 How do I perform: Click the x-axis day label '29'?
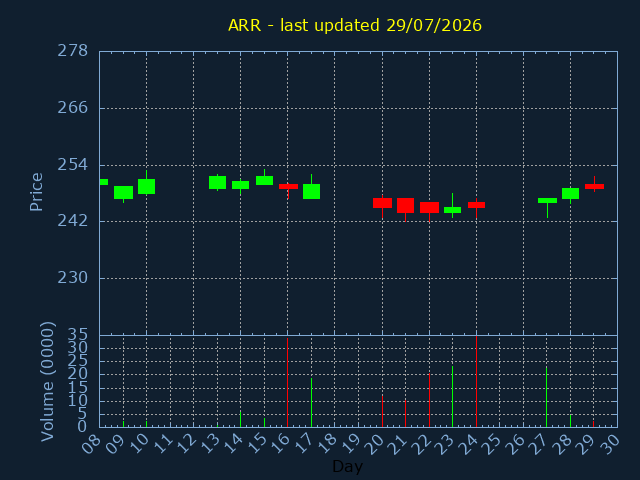coord(587,443)
